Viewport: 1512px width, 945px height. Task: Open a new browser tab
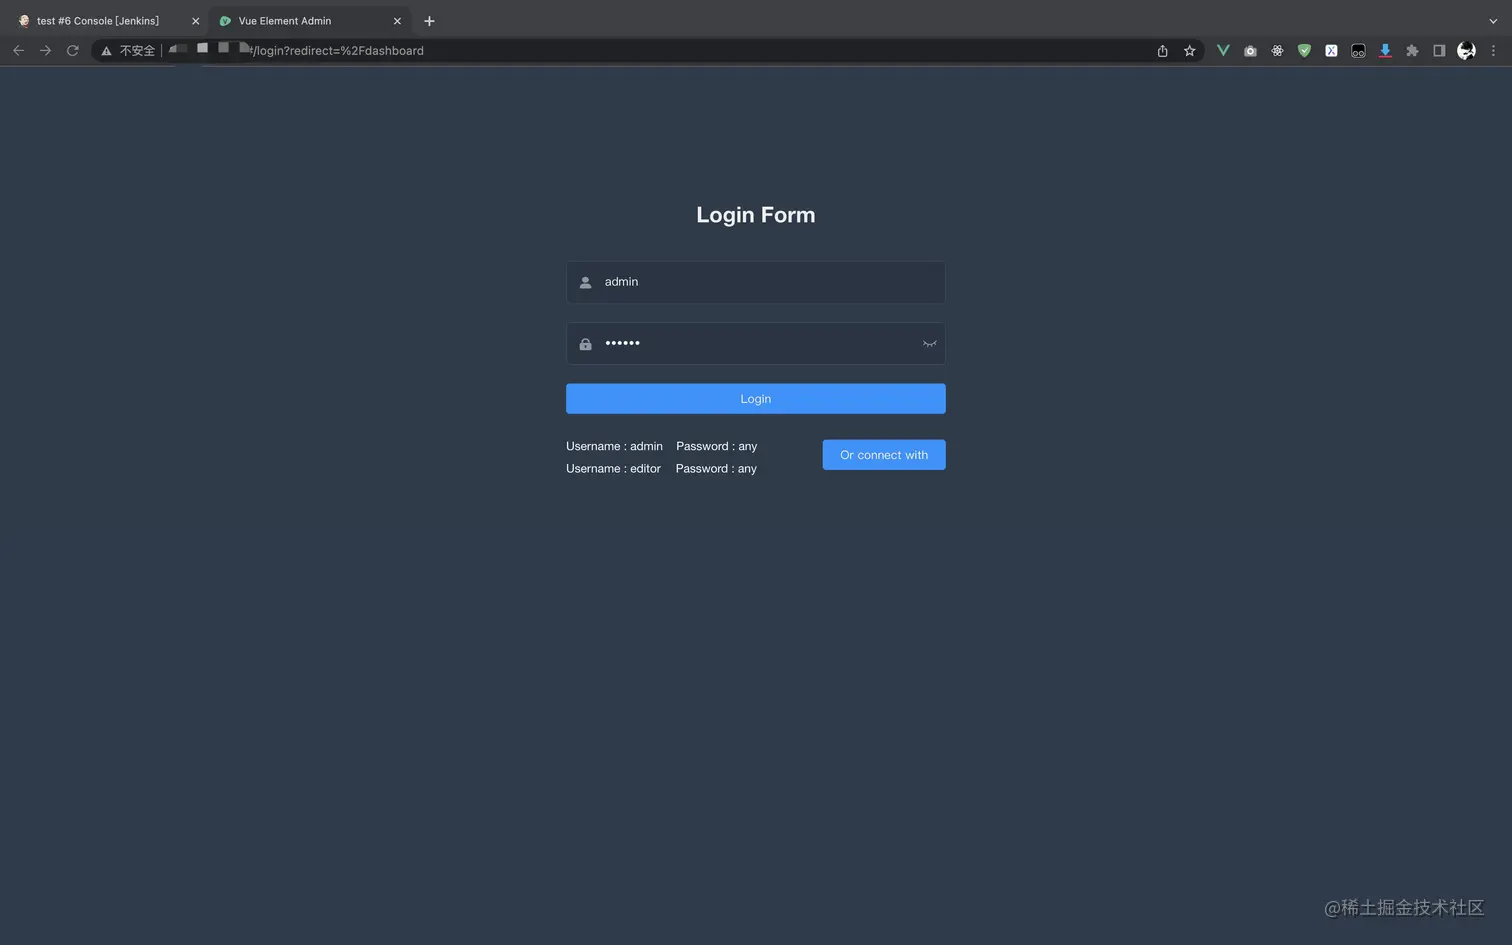(429, 21)
